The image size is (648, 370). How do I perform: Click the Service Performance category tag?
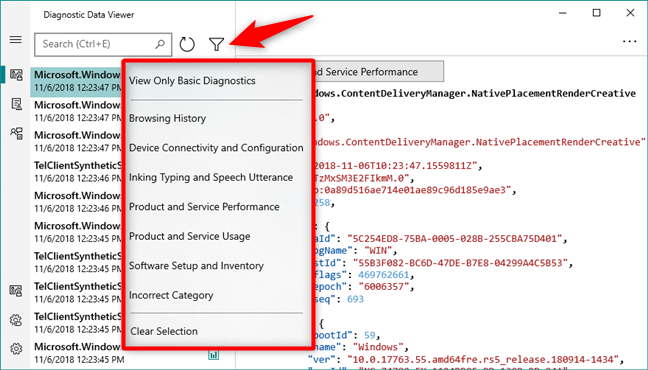pyautogui.click(x=378, y=72)
